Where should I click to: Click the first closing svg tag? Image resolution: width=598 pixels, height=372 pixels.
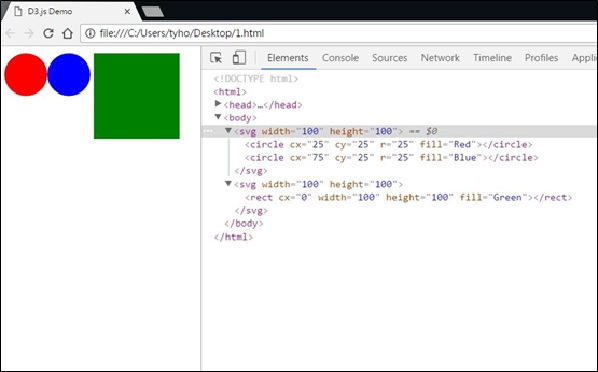(251, 171)
